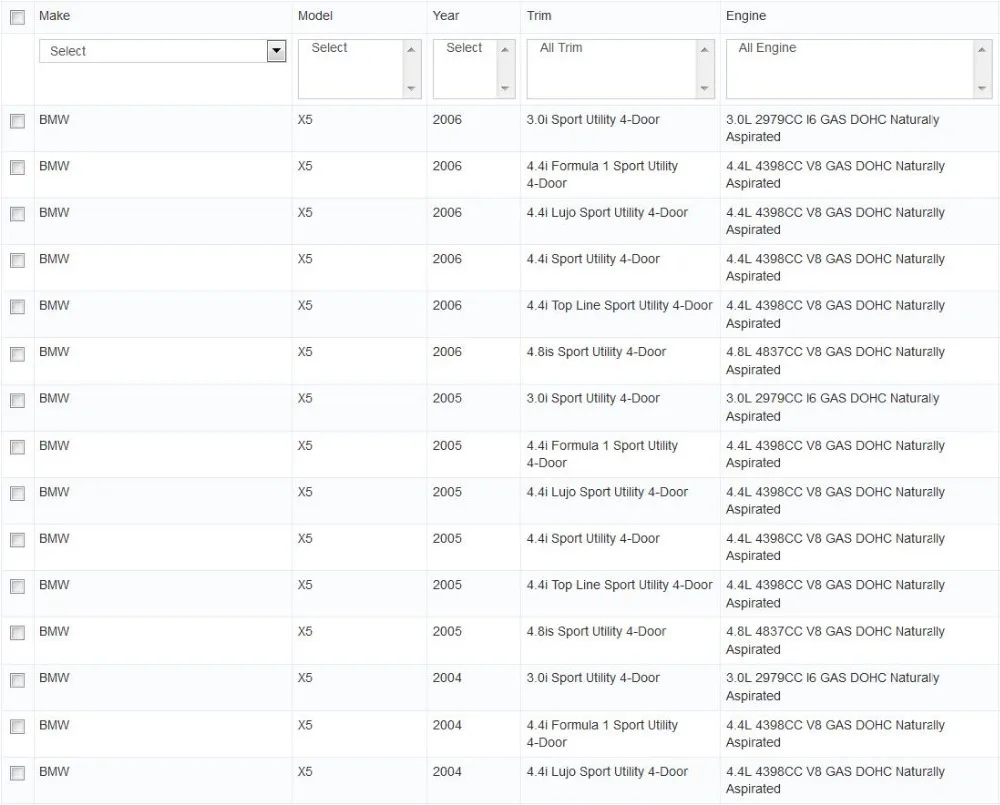Click the Engine column header
Viewport: 1000px width, 805px height.
point(746,16)
